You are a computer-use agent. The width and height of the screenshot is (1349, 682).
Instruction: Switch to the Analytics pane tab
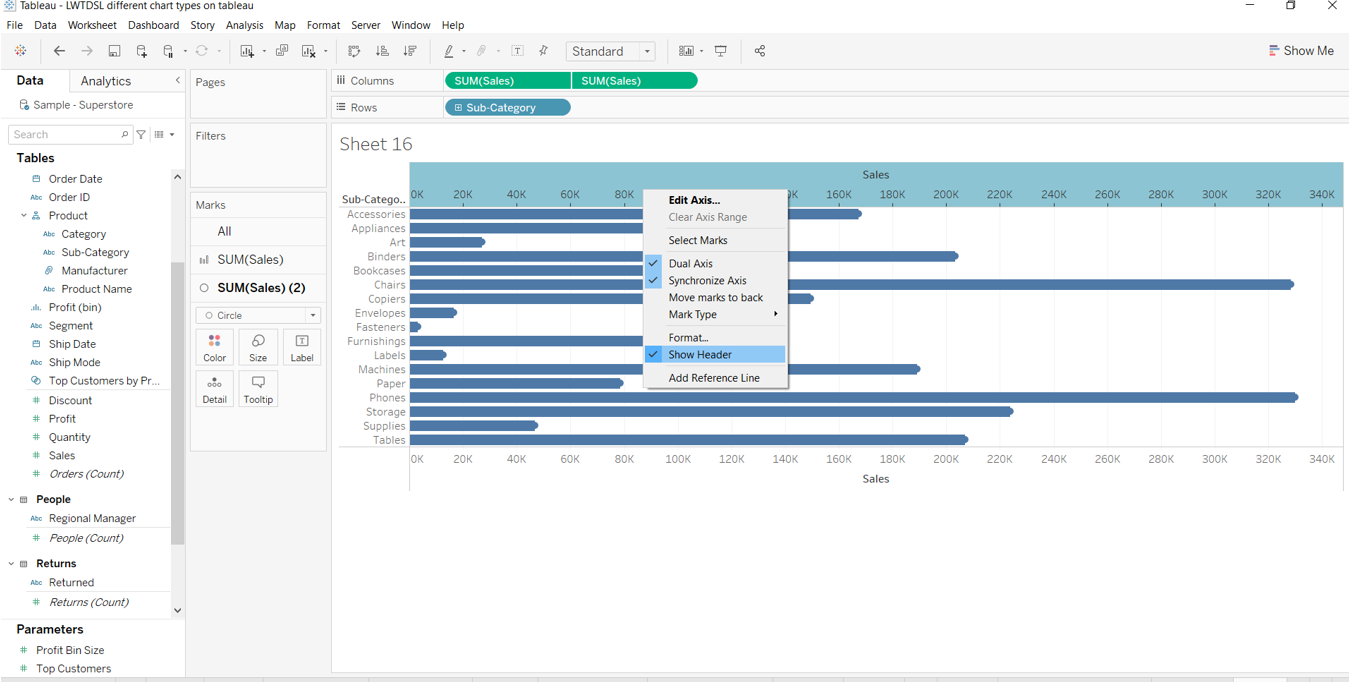(106, 81)
